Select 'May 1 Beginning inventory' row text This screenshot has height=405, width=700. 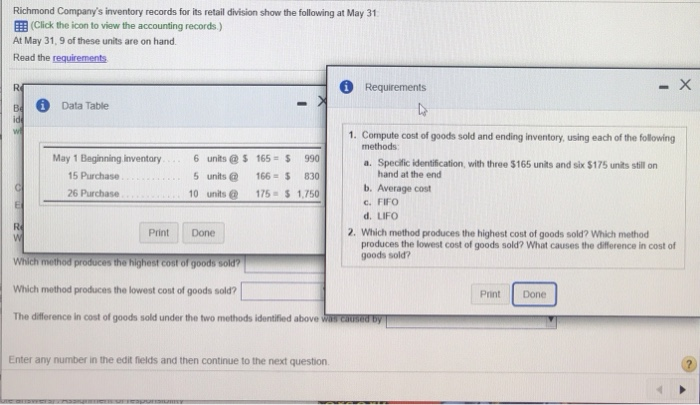[107, 159]
